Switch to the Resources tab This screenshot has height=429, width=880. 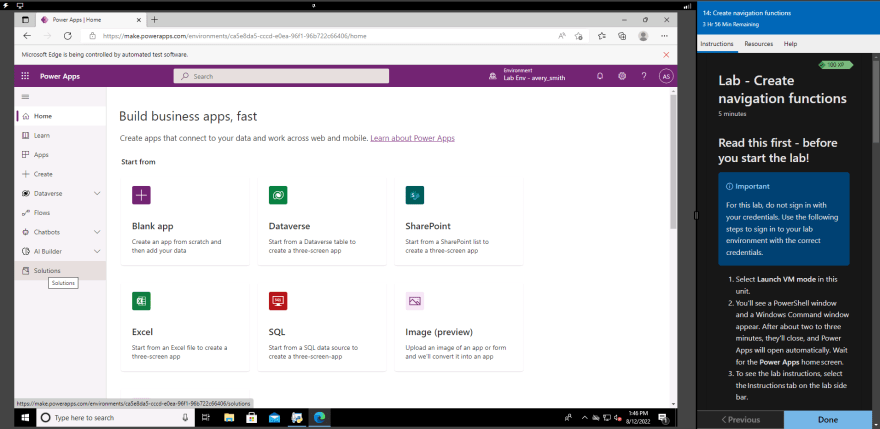coord(758,44)
